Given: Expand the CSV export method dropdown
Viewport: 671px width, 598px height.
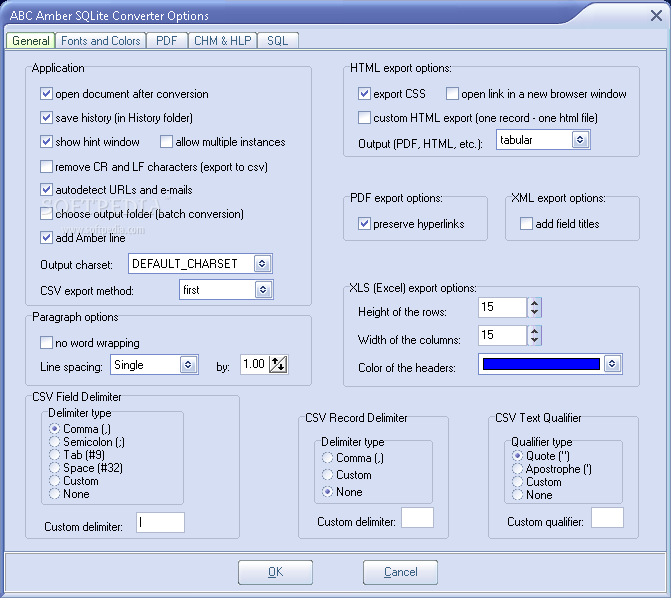Looking at the screenshot, I should tap(263, 290).
